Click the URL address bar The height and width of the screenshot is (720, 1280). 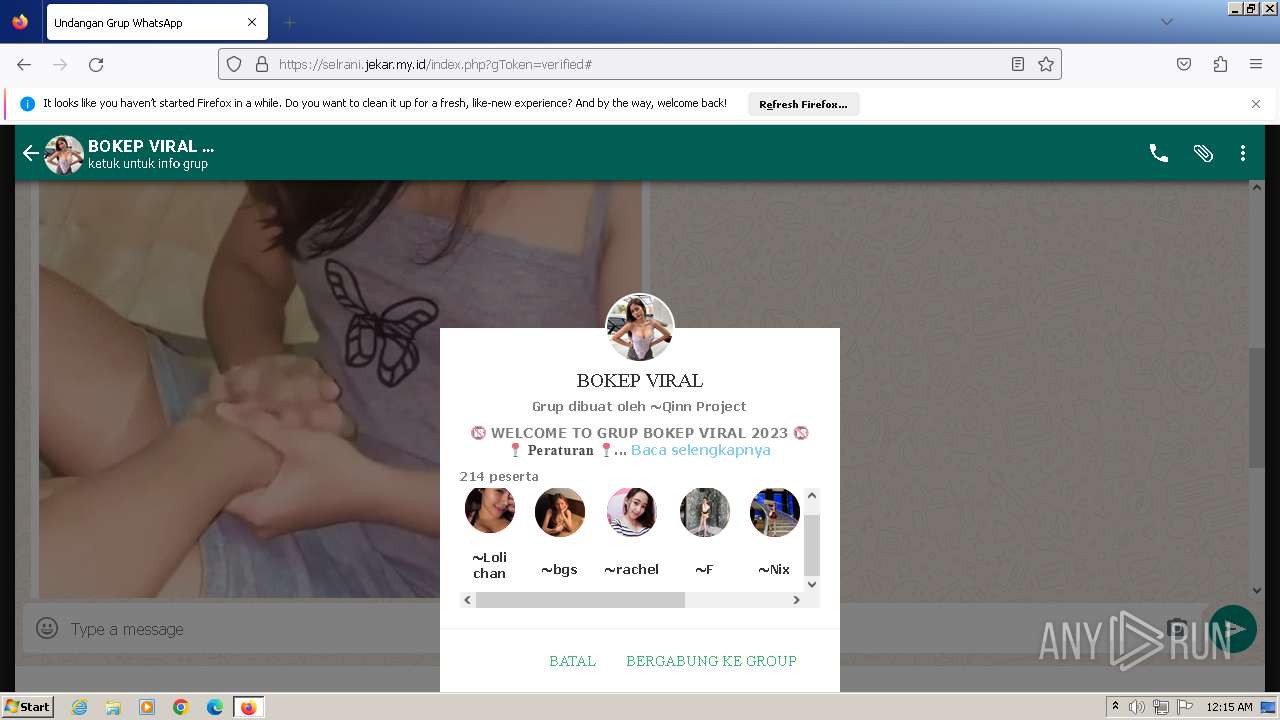click(640, 64)
